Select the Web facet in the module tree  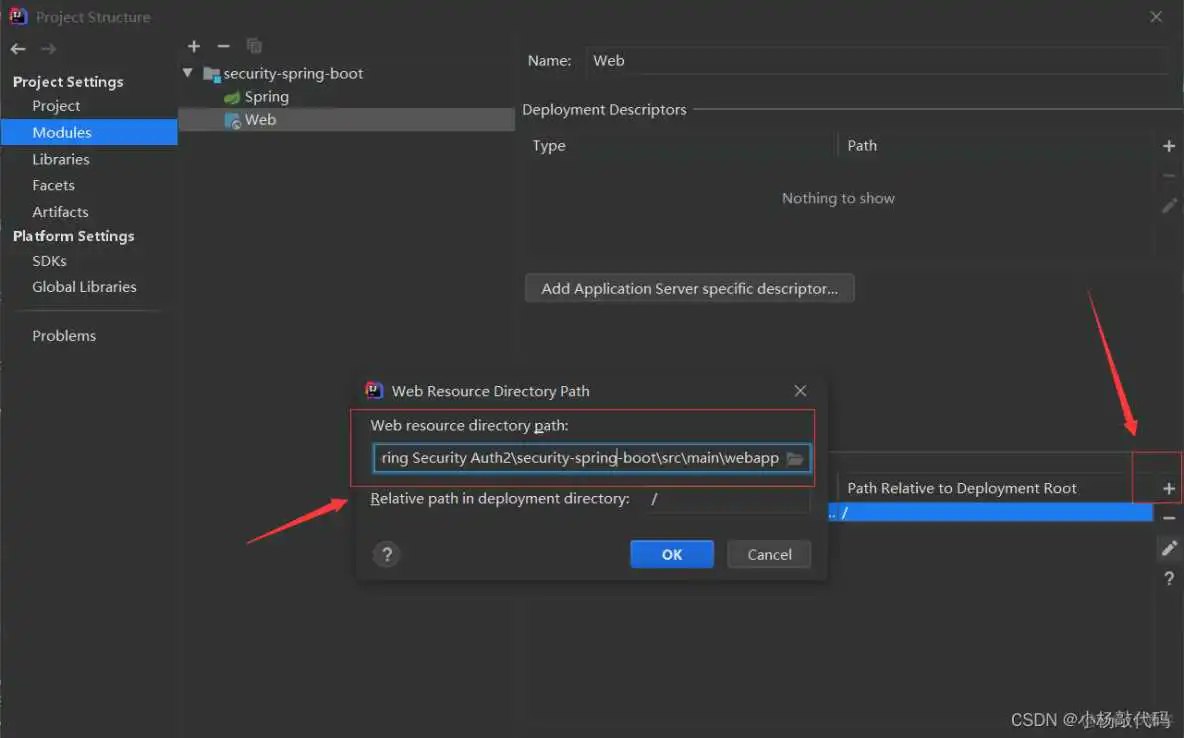click(261, 119)
